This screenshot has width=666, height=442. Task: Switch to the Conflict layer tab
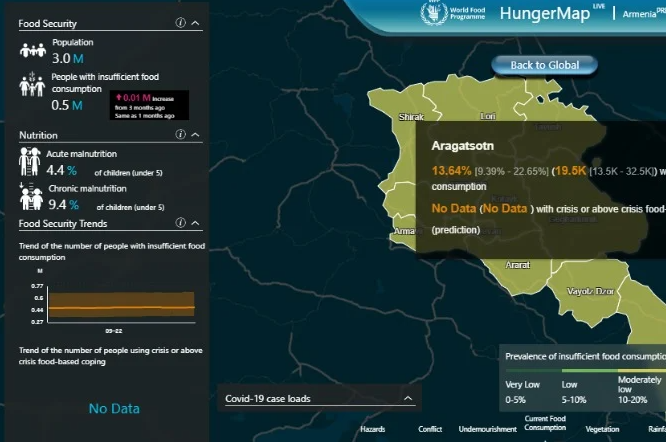tap(430, 429)
